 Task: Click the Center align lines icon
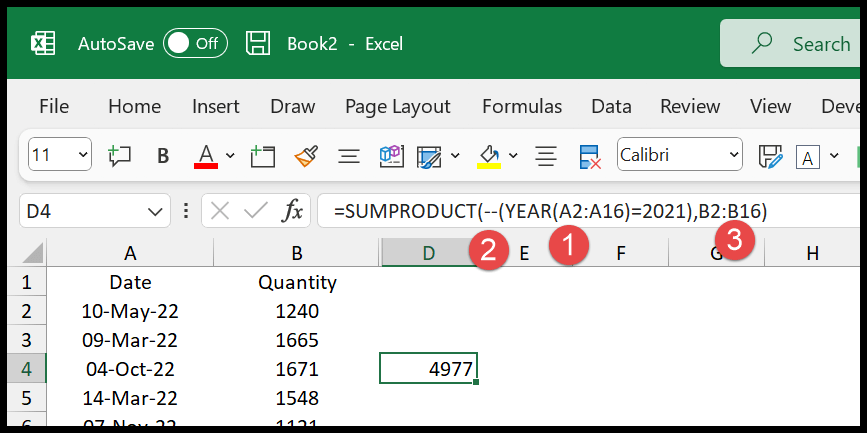(349, 156)
